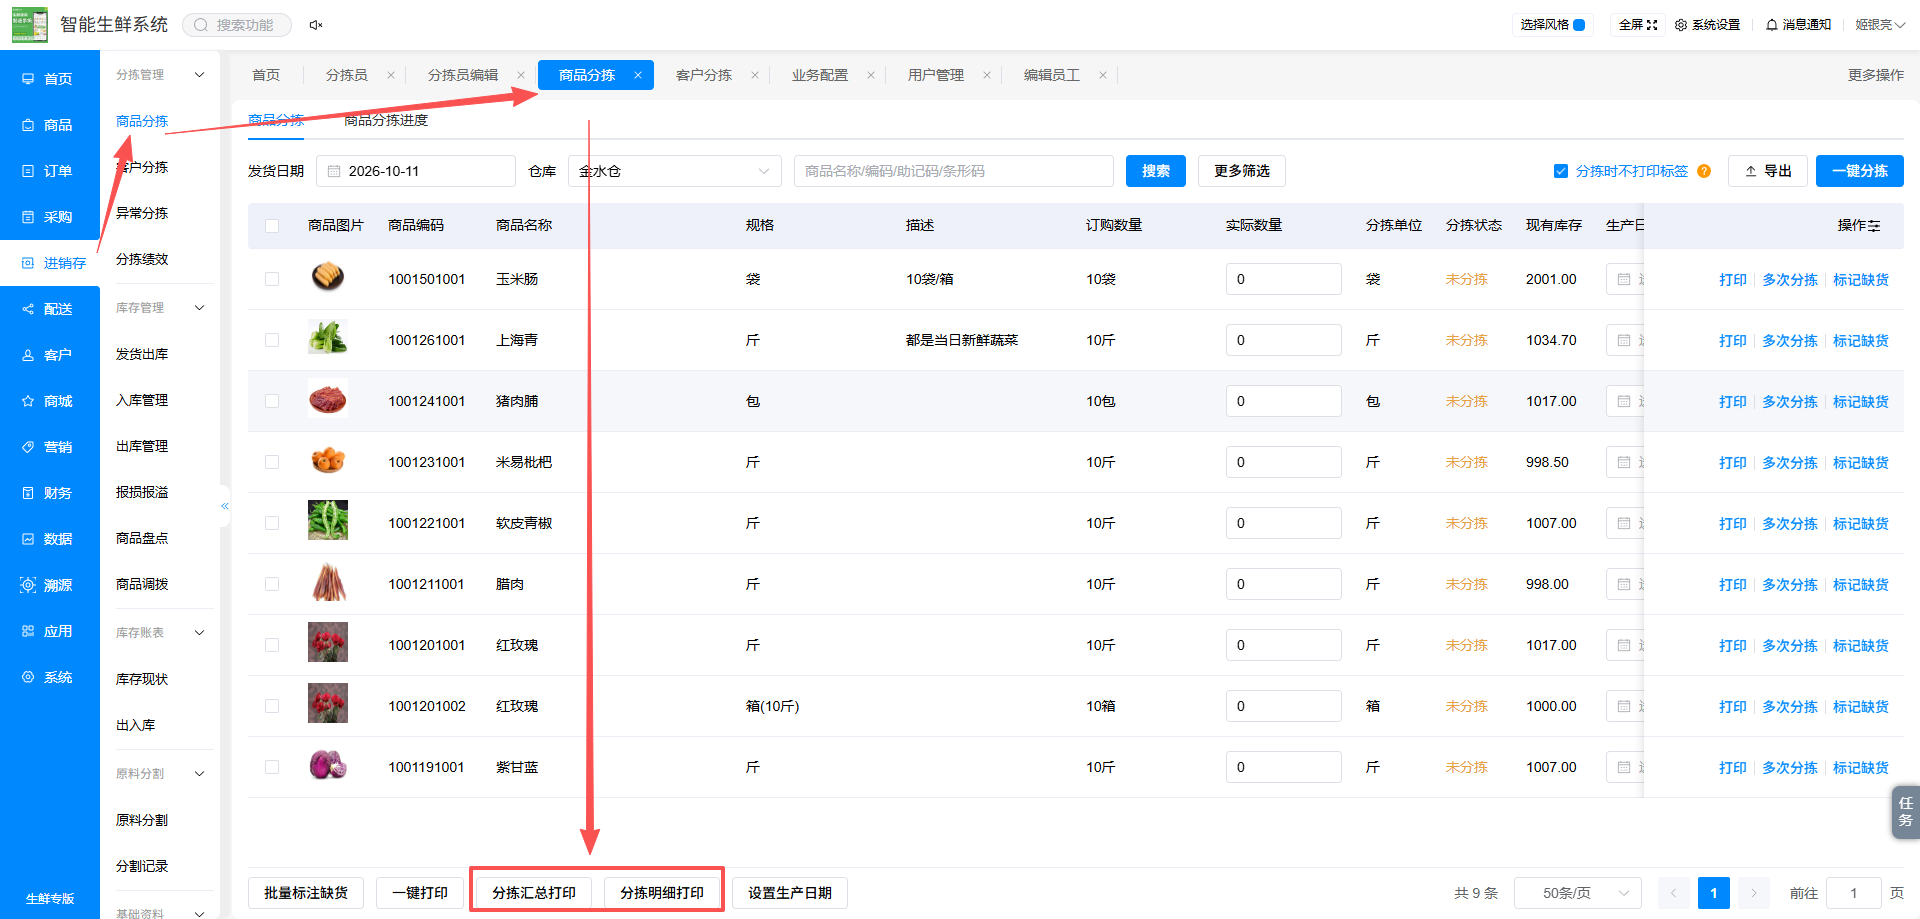Click the 一键分拣 button

1860,171
